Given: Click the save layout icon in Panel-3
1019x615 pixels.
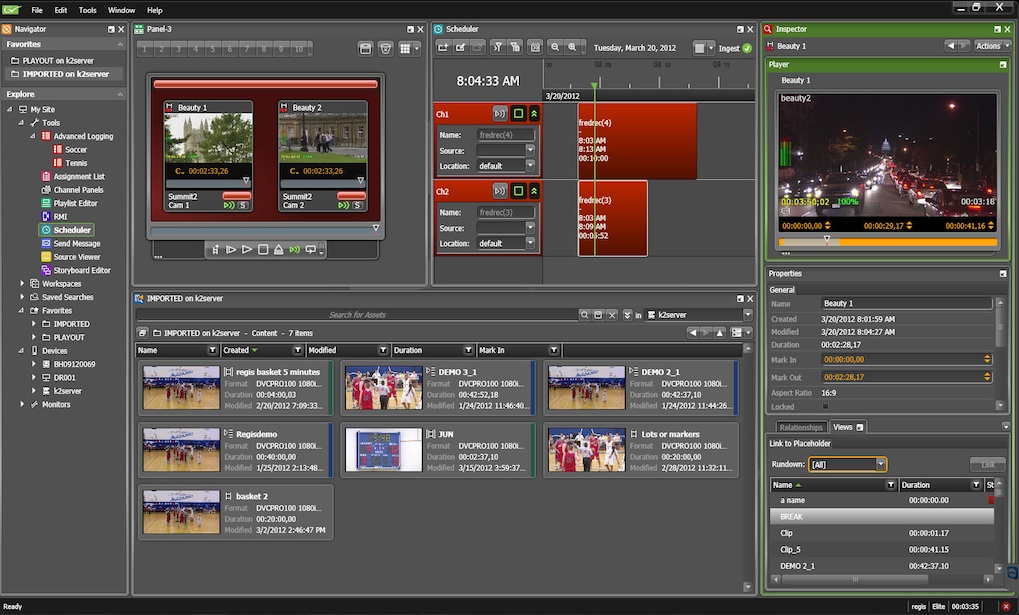Looking at the screenshot, I should pyautogui.click(x=365, y=49).
